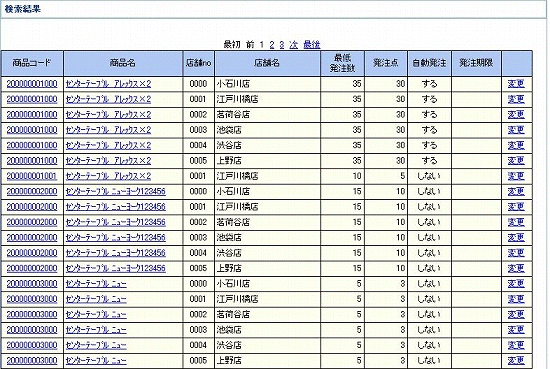Viewport: 550px width, 369px height.
Task: Open アレックス×2 product name for code 200000001001
Action: (x=108, y=176)
